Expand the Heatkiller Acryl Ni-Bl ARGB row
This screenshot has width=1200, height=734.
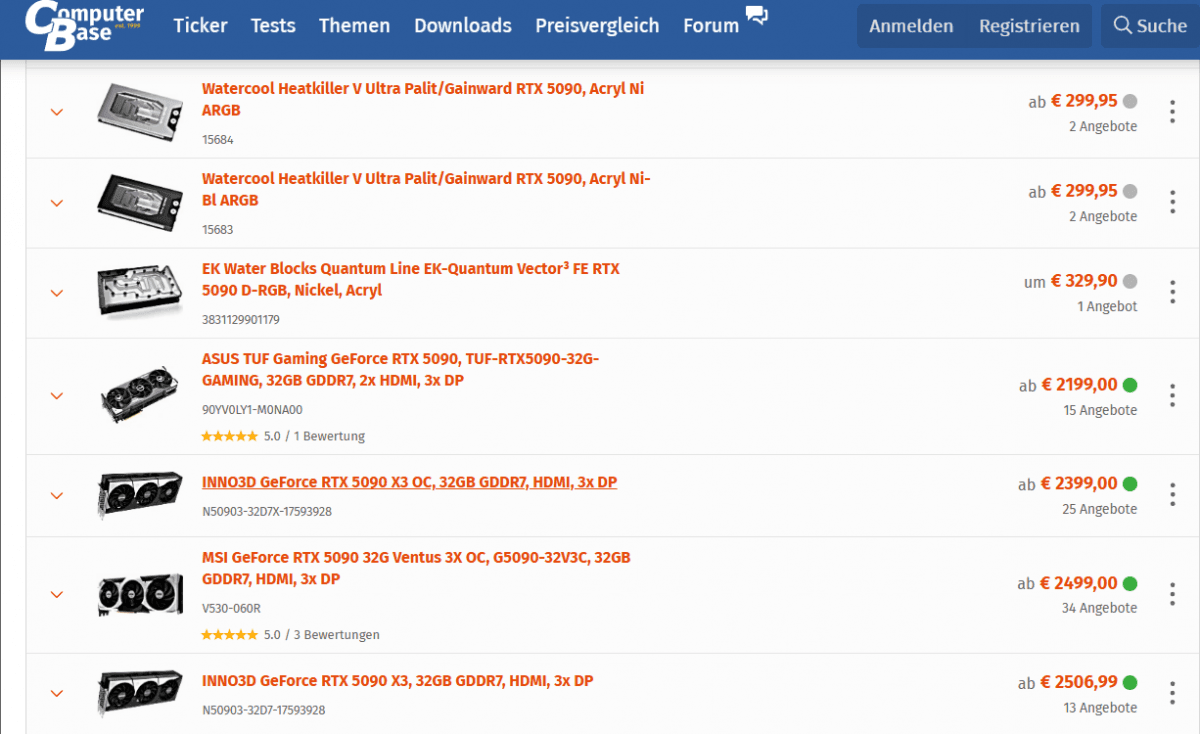pyautogui.click(x=57, y=203)
